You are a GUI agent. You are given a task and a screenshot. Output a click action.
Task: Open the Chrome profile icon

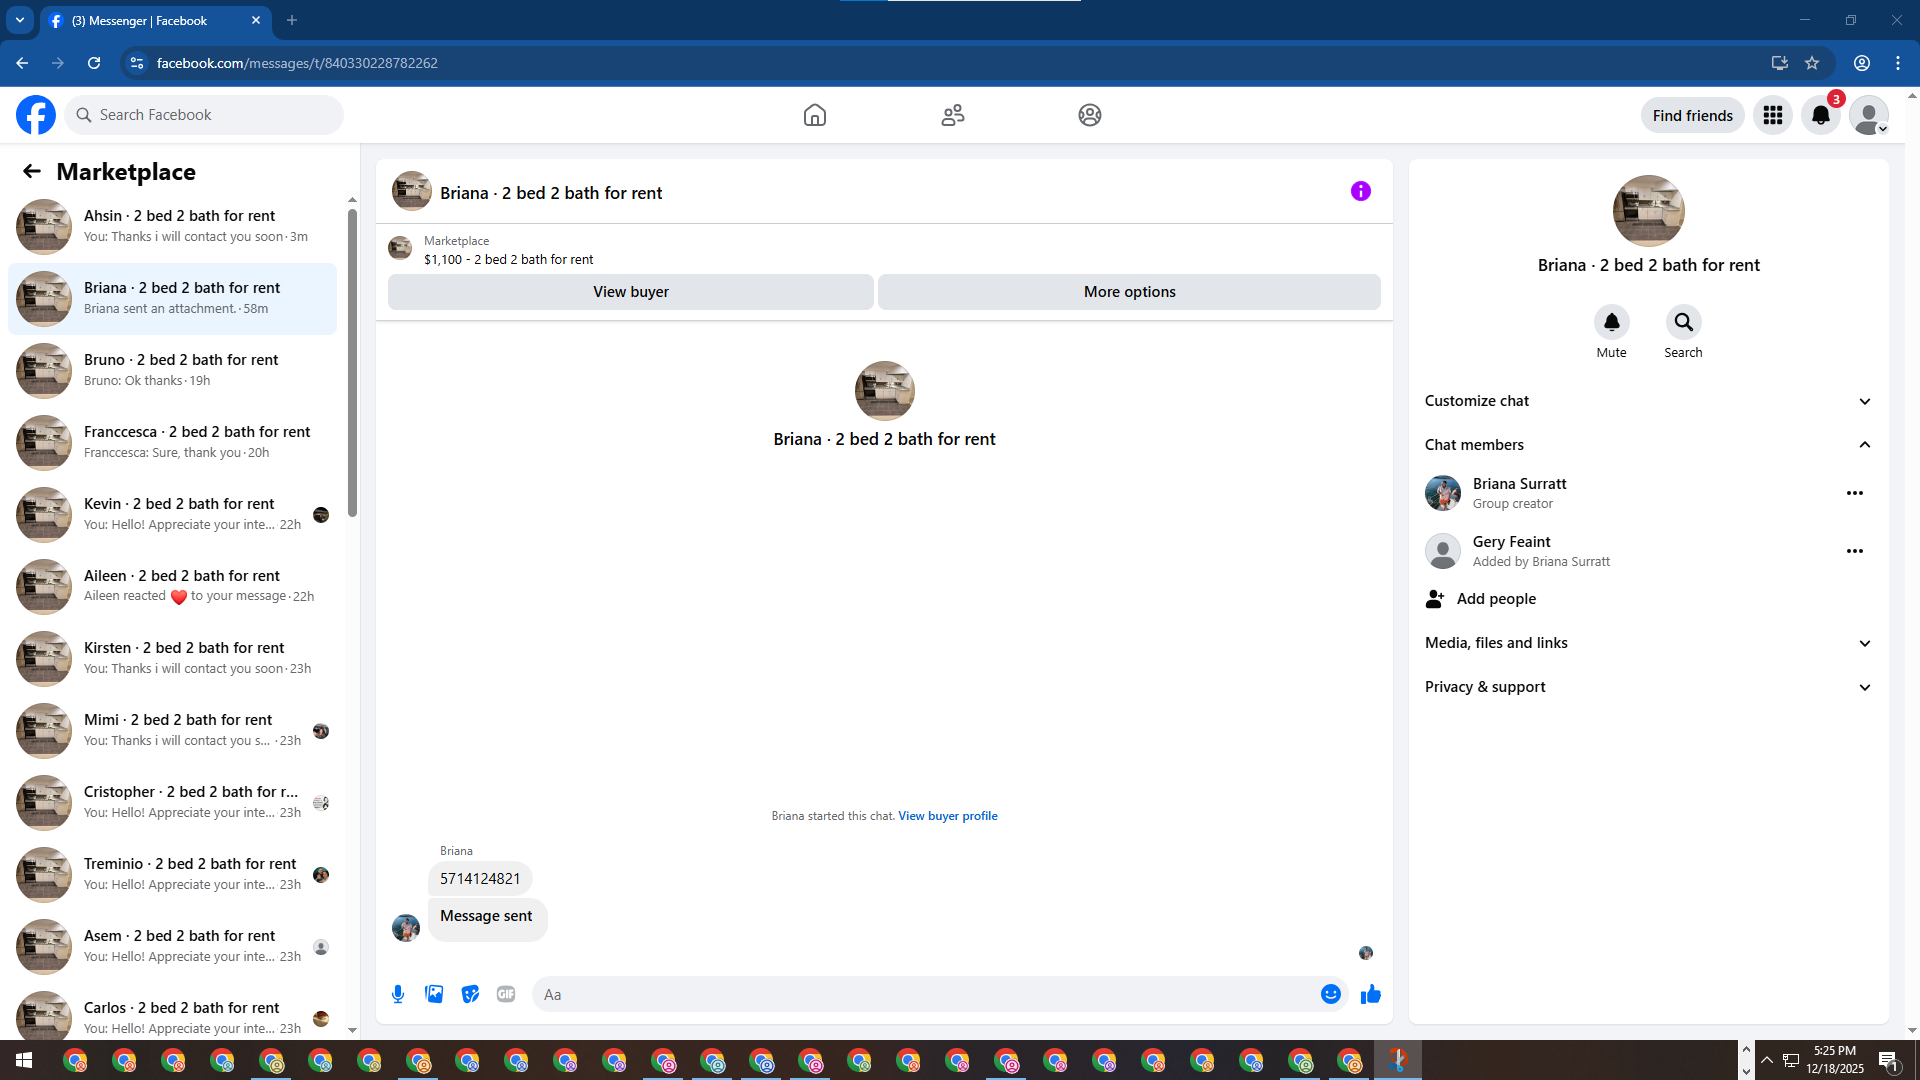(1862, 63)
